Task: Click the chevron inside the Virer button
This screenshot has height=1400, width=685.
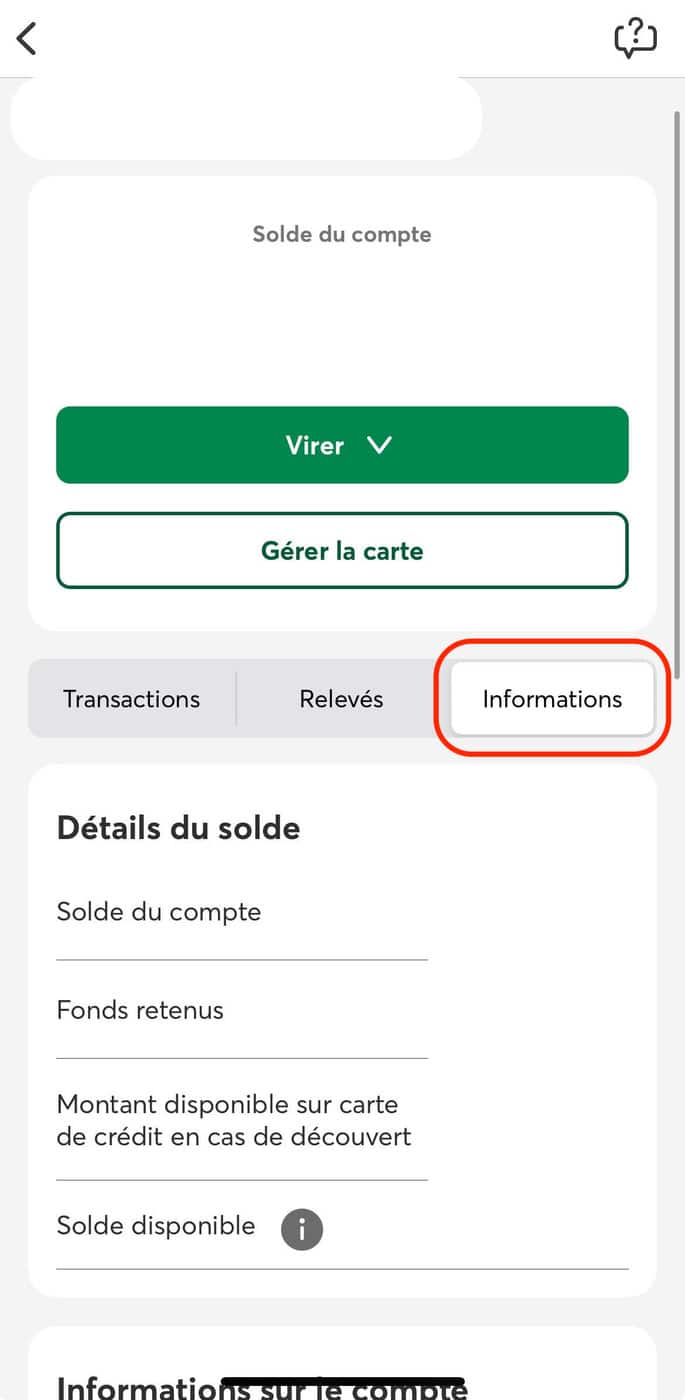Action: pos(380,445)
